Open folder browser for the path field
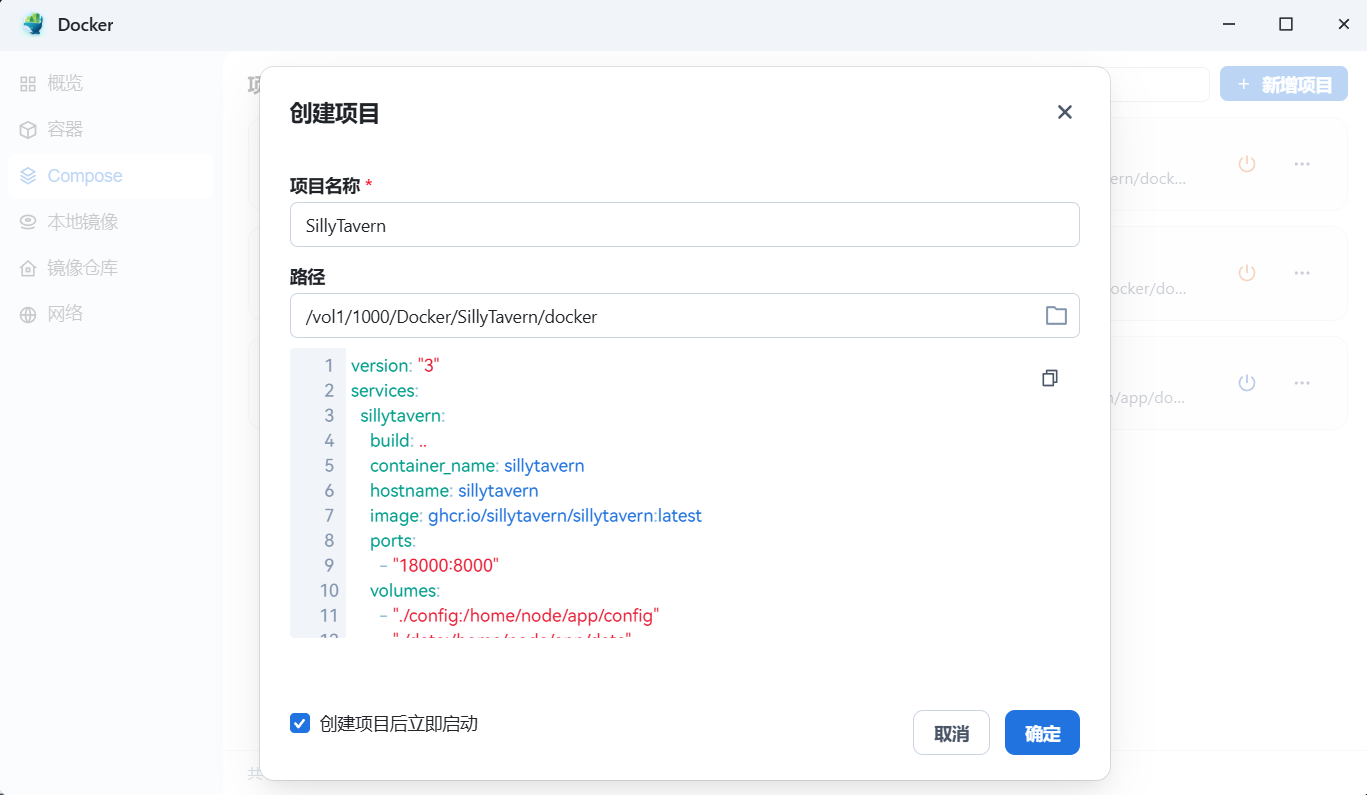The width and height of the screenshot is (1367, 795). point(1056,316)
